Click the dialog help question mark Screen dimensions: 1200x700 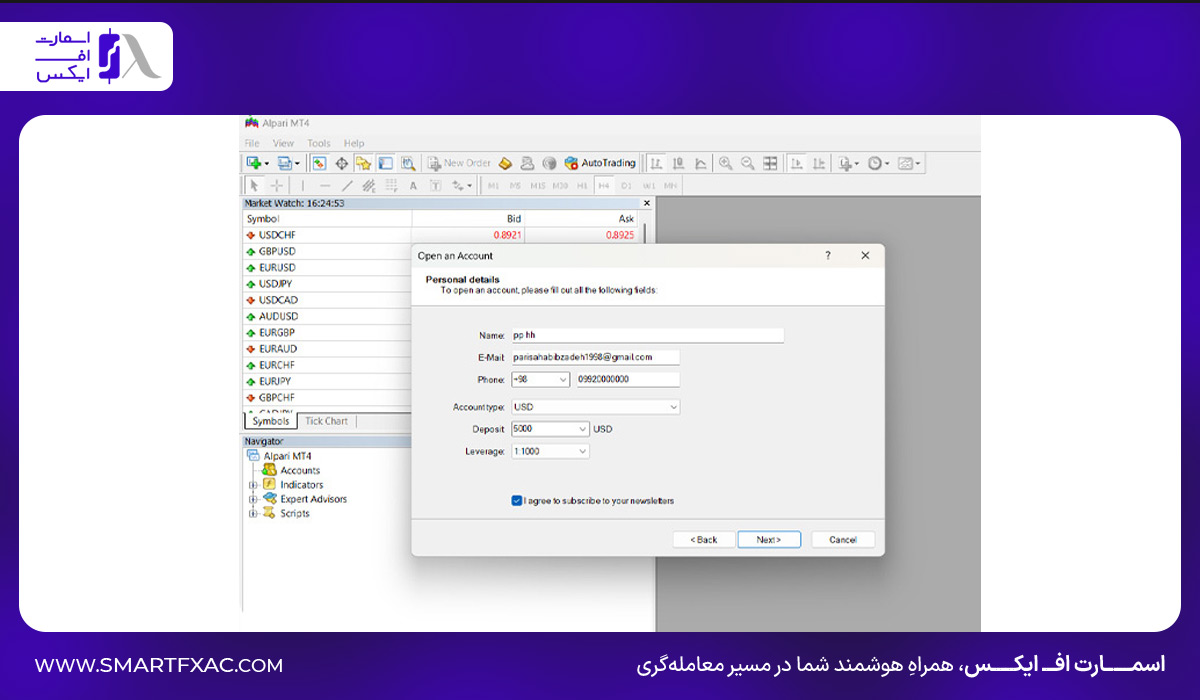pyautogui.click(x=827, y=255)
